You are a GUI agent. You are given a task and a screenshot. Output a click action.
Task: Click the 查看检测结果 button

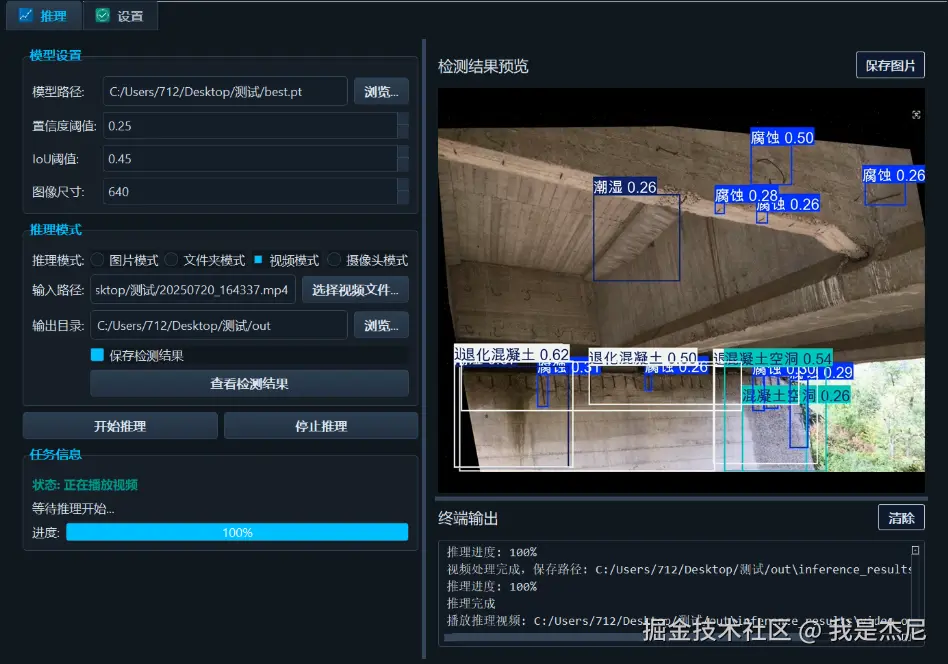tap(249, 383)
